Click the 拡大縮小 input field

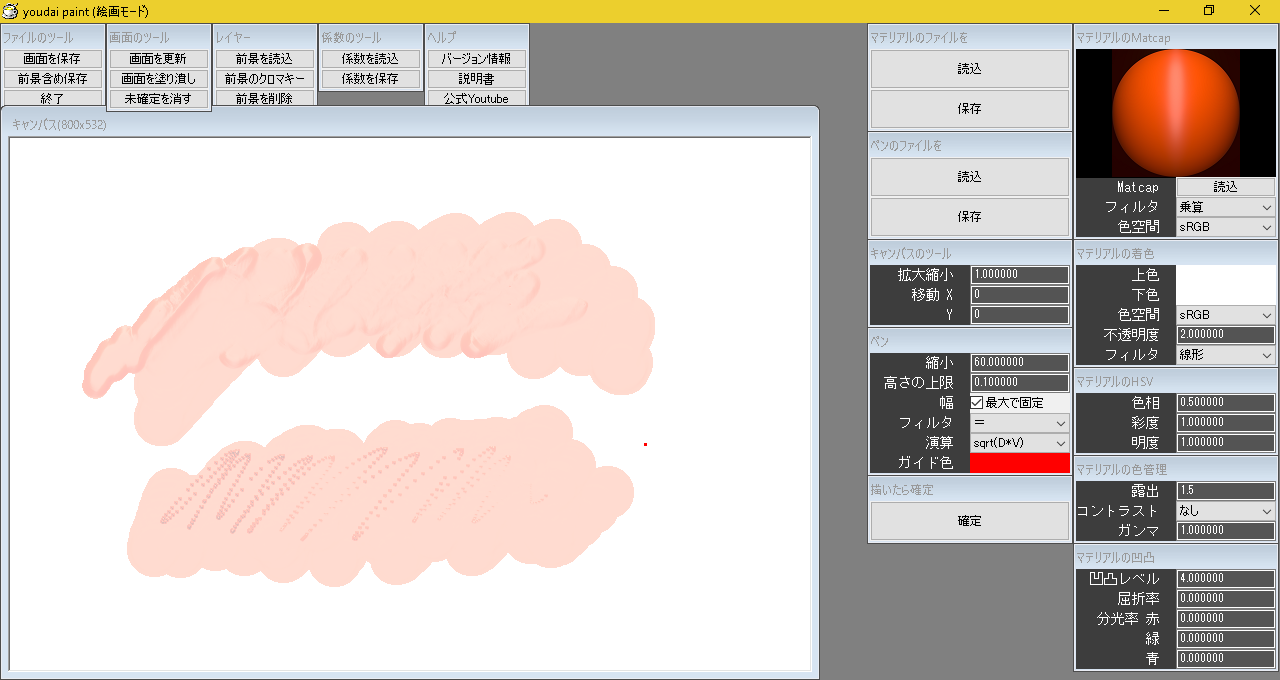pos(1019,275)
